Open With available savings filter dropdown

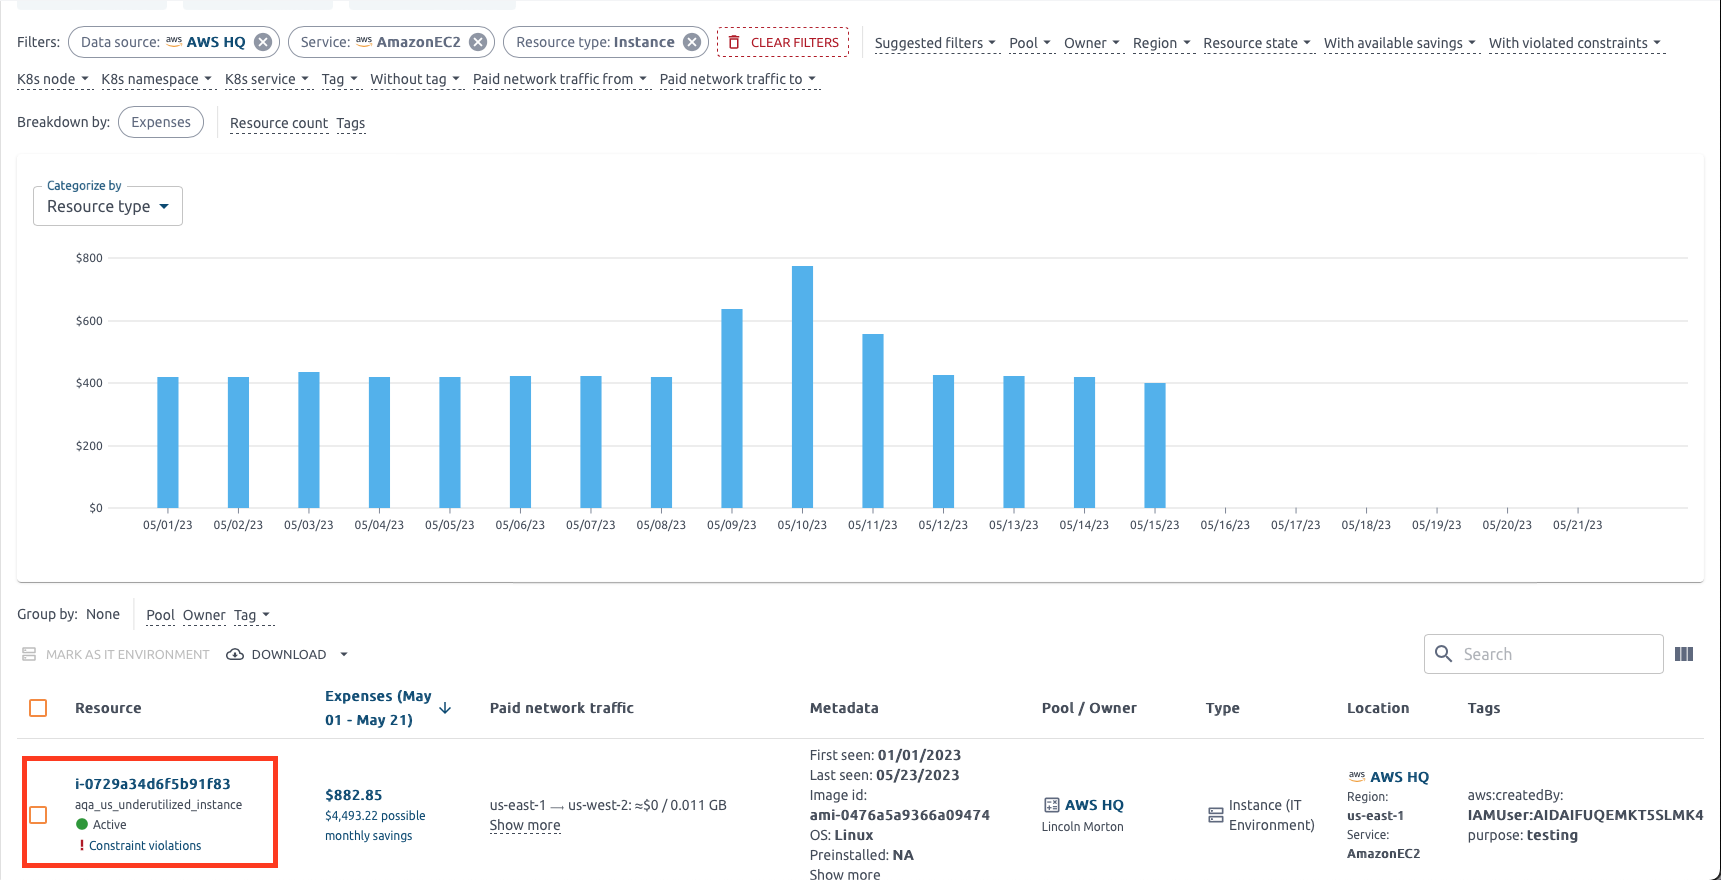pyautogui.click(x=1399, y=43)
